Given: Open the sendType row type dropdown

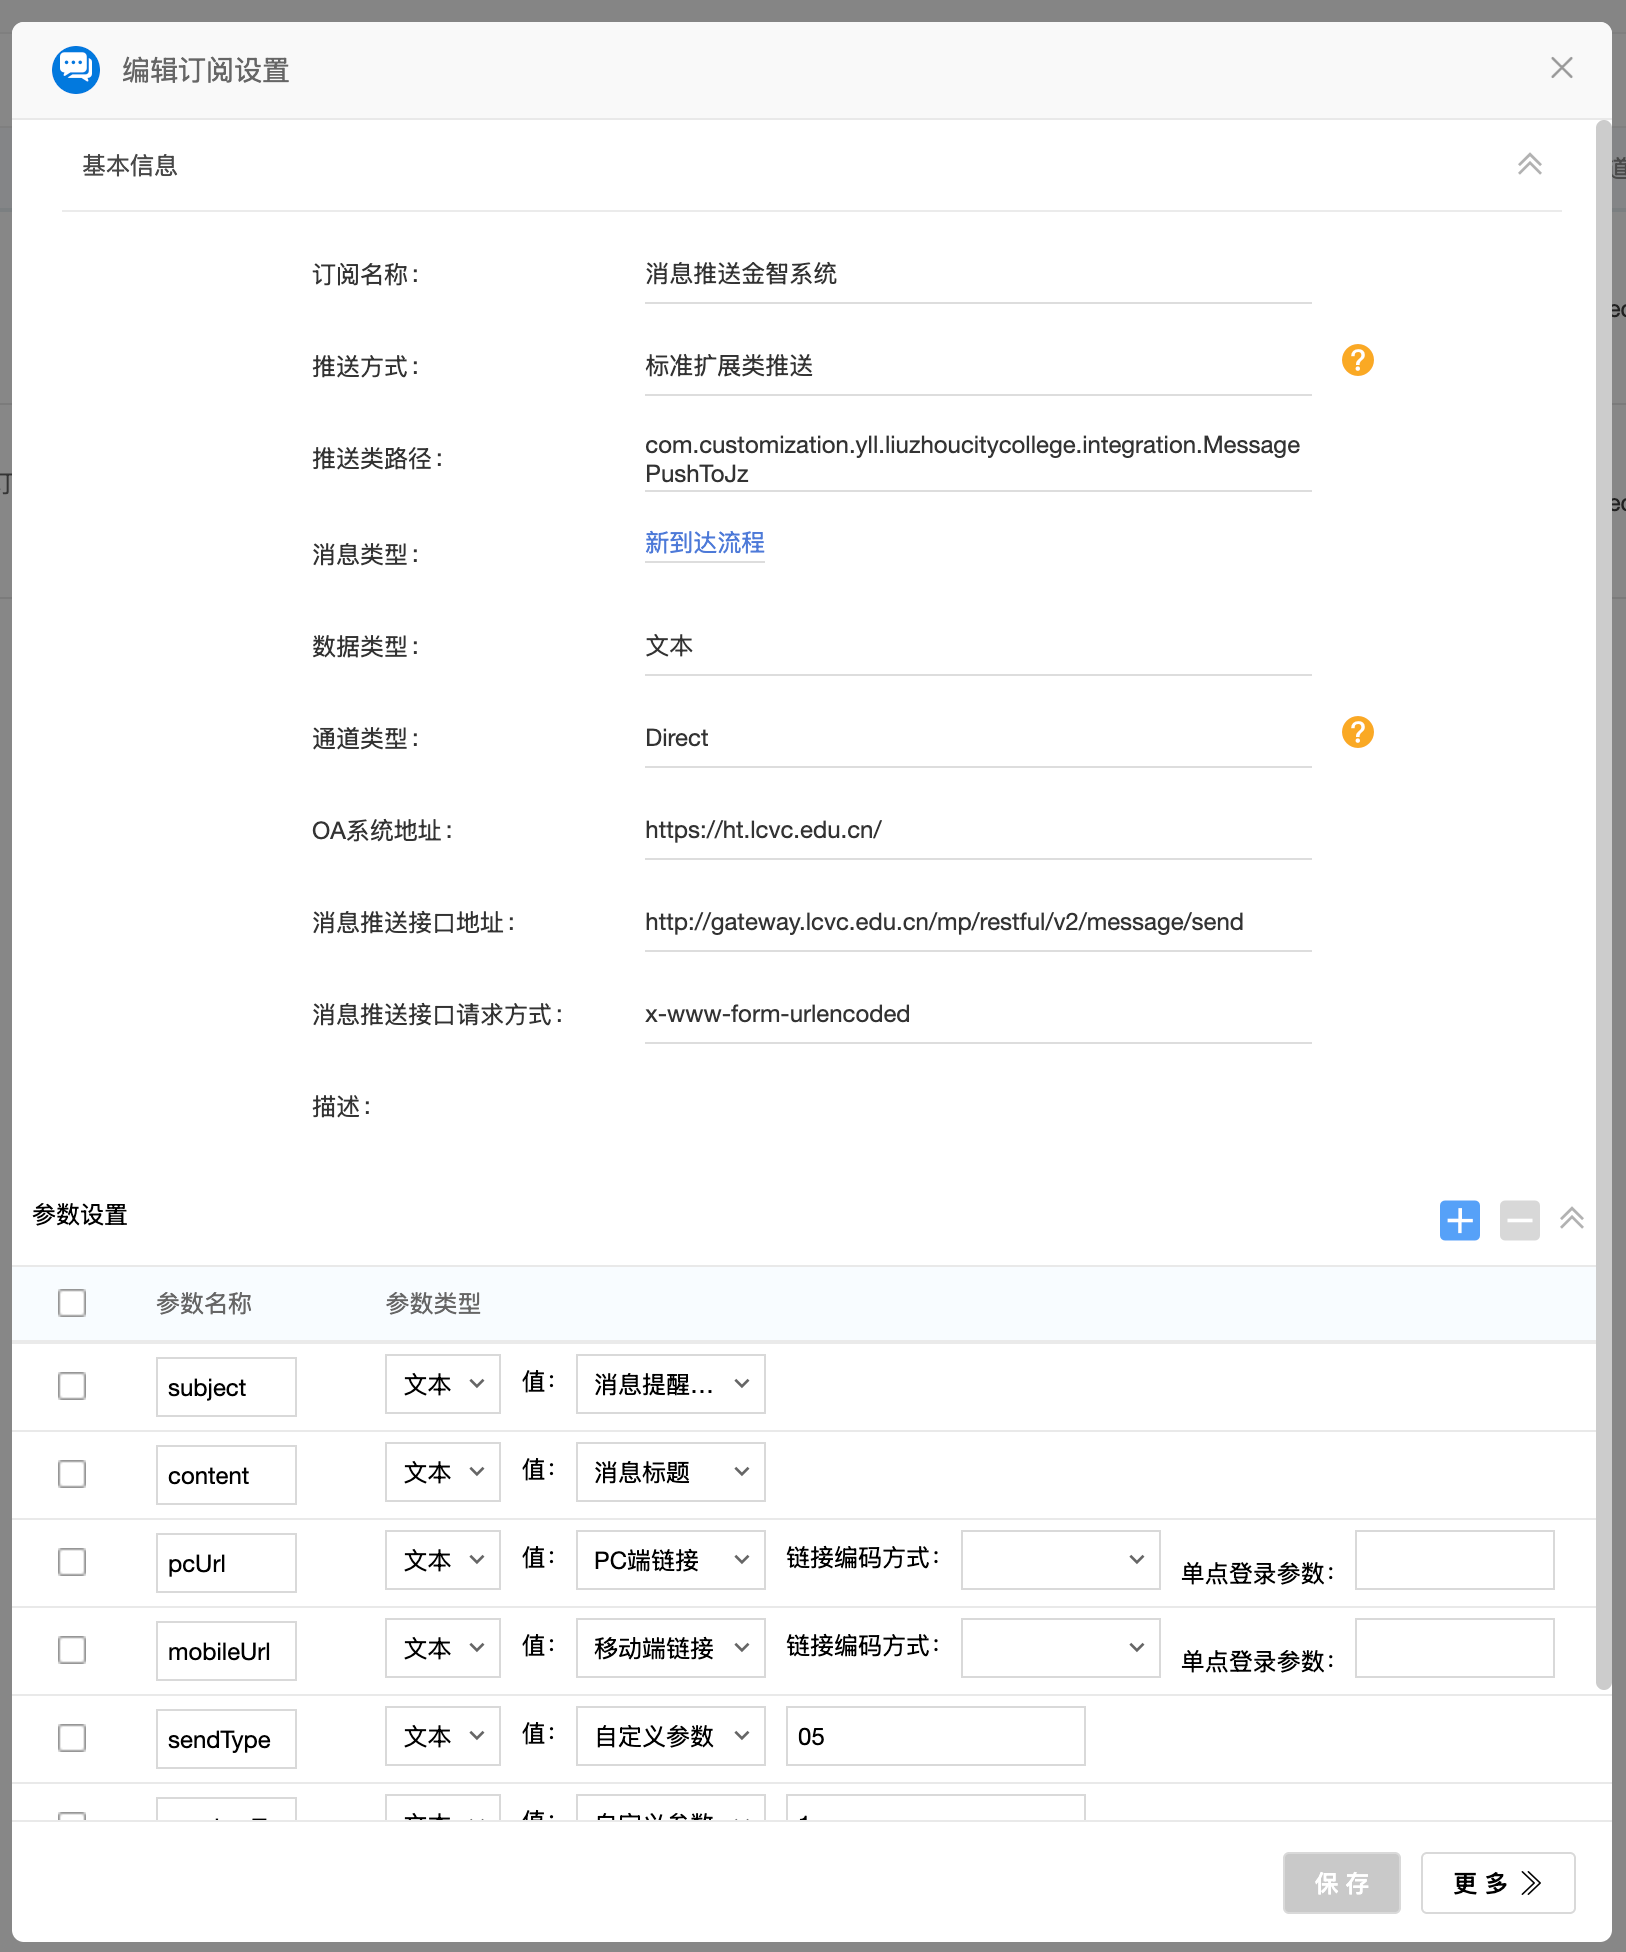Looking at the screenshot, I should 443,1736.
